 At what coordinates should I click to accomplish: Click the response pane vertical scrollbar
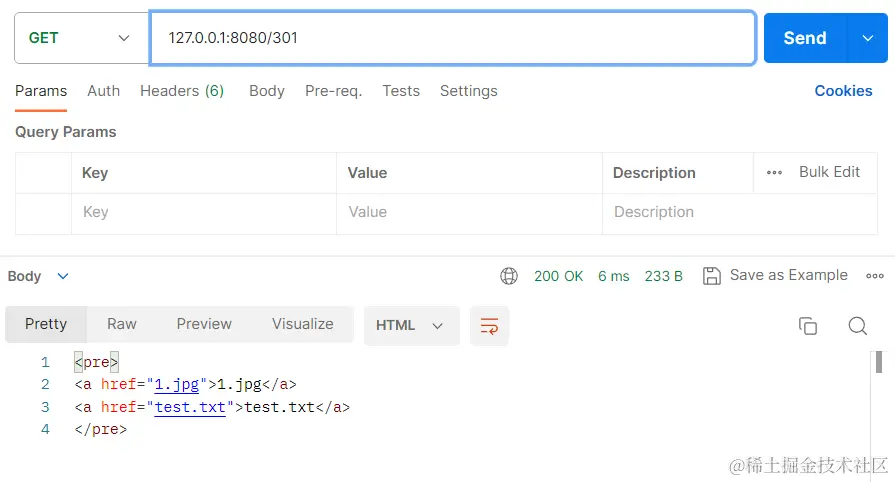point(879,362)
